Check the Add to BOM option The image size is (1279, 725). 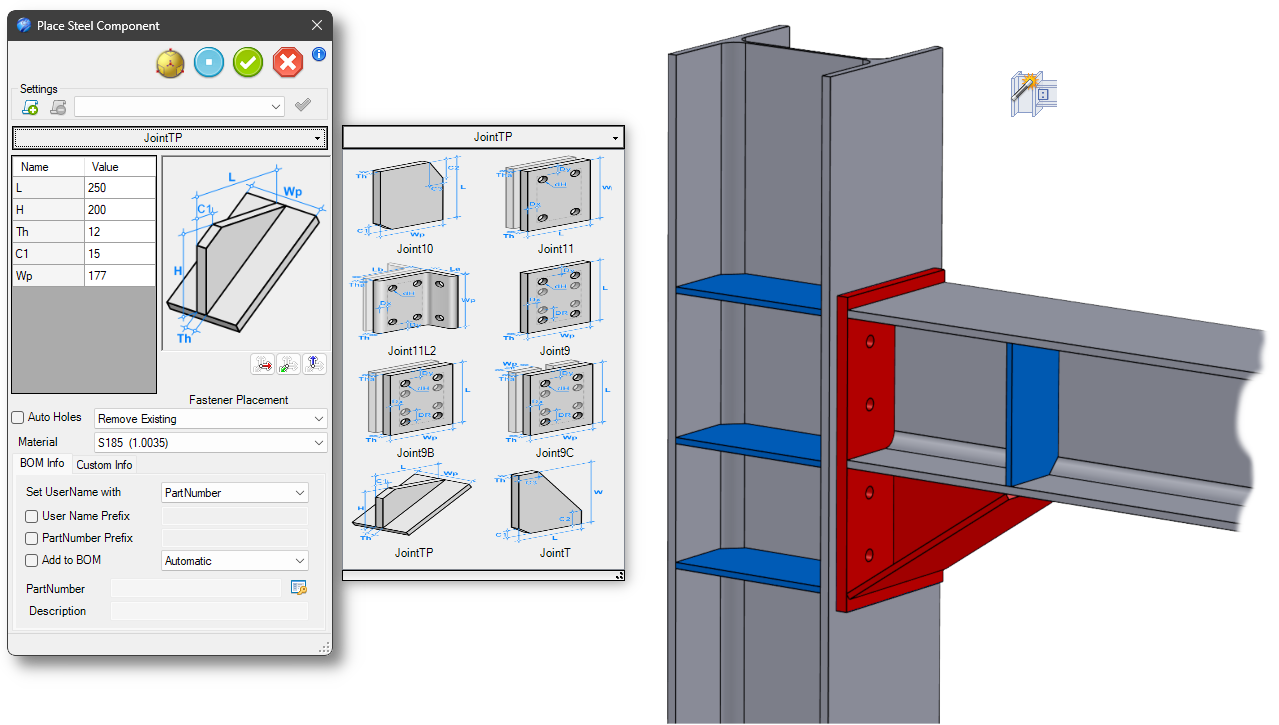[x=32, y=560]
